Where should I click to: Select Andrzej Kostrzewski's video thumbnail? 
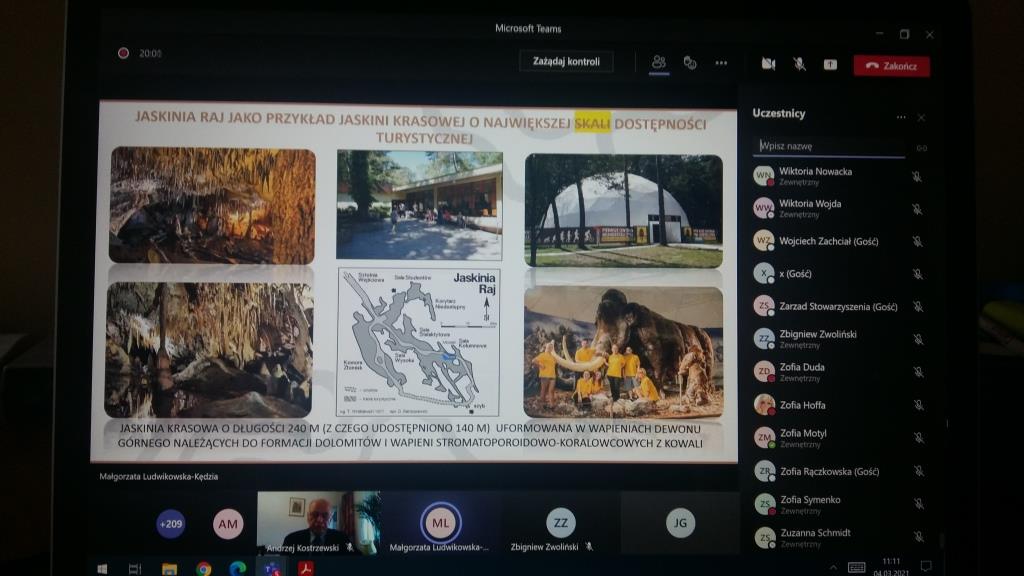(318, 520)
